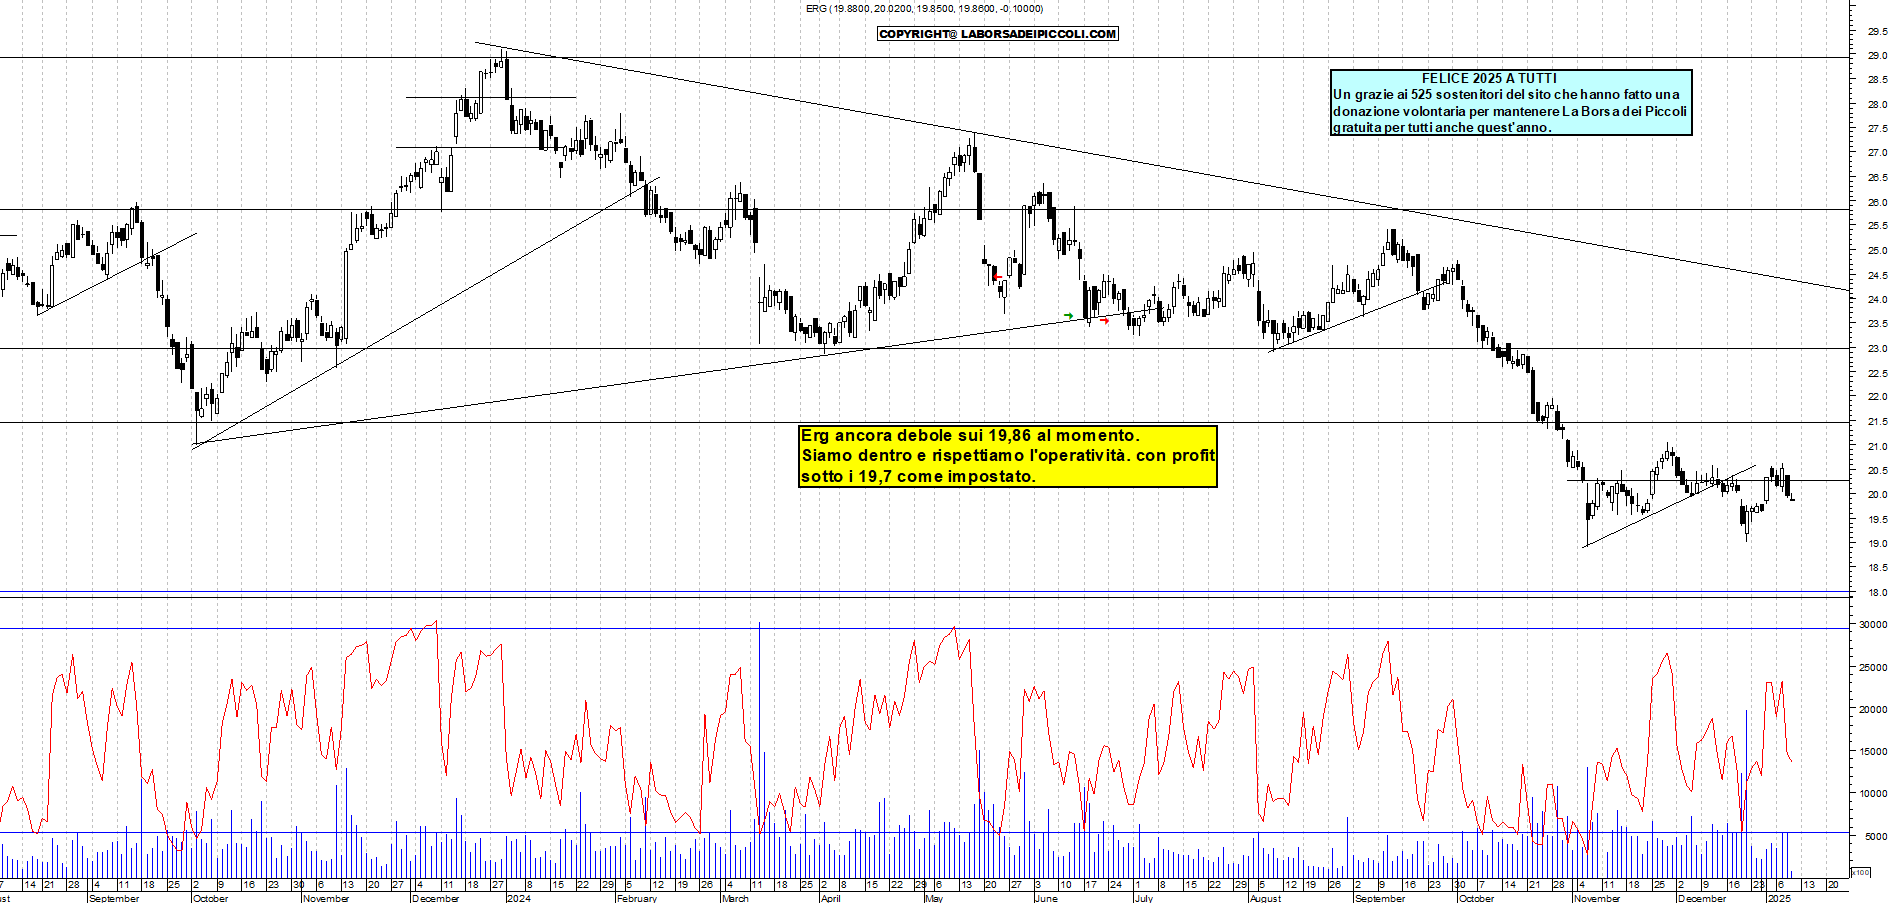Image resolution: width=1890 pixels, height=903 pixels.
Task: Click 'Erg ancora debole sui 19,86 al momento.'
Action: (970, 436)
